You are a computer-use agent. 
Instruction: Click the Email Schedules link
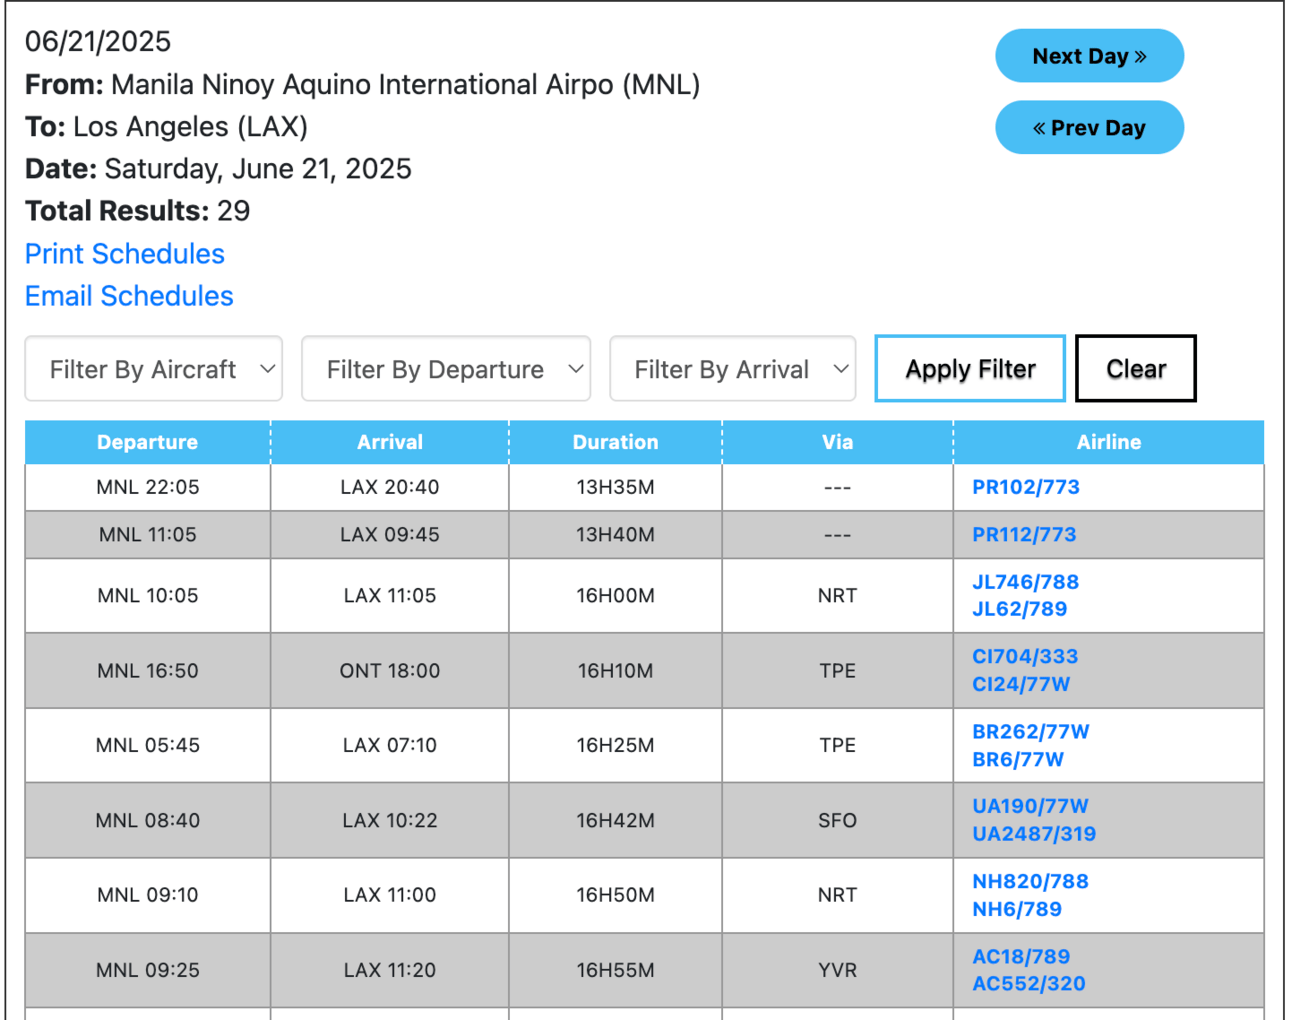(129, 296)
